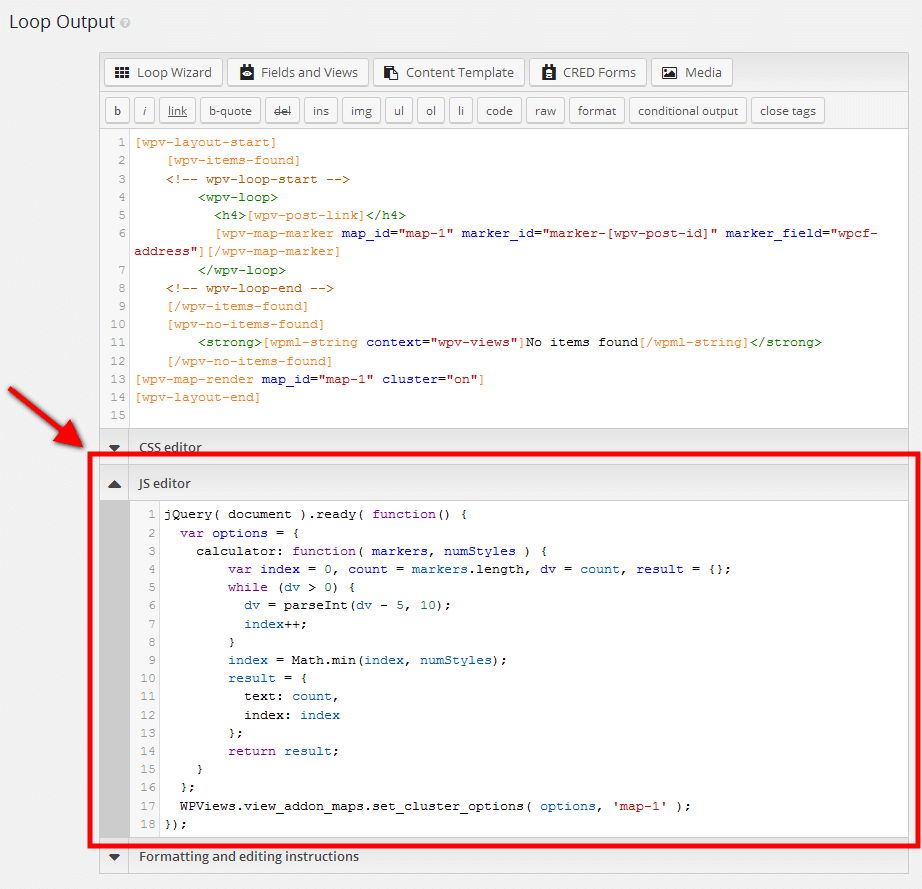
Task: Insert a link via link button
Action: 178,111
